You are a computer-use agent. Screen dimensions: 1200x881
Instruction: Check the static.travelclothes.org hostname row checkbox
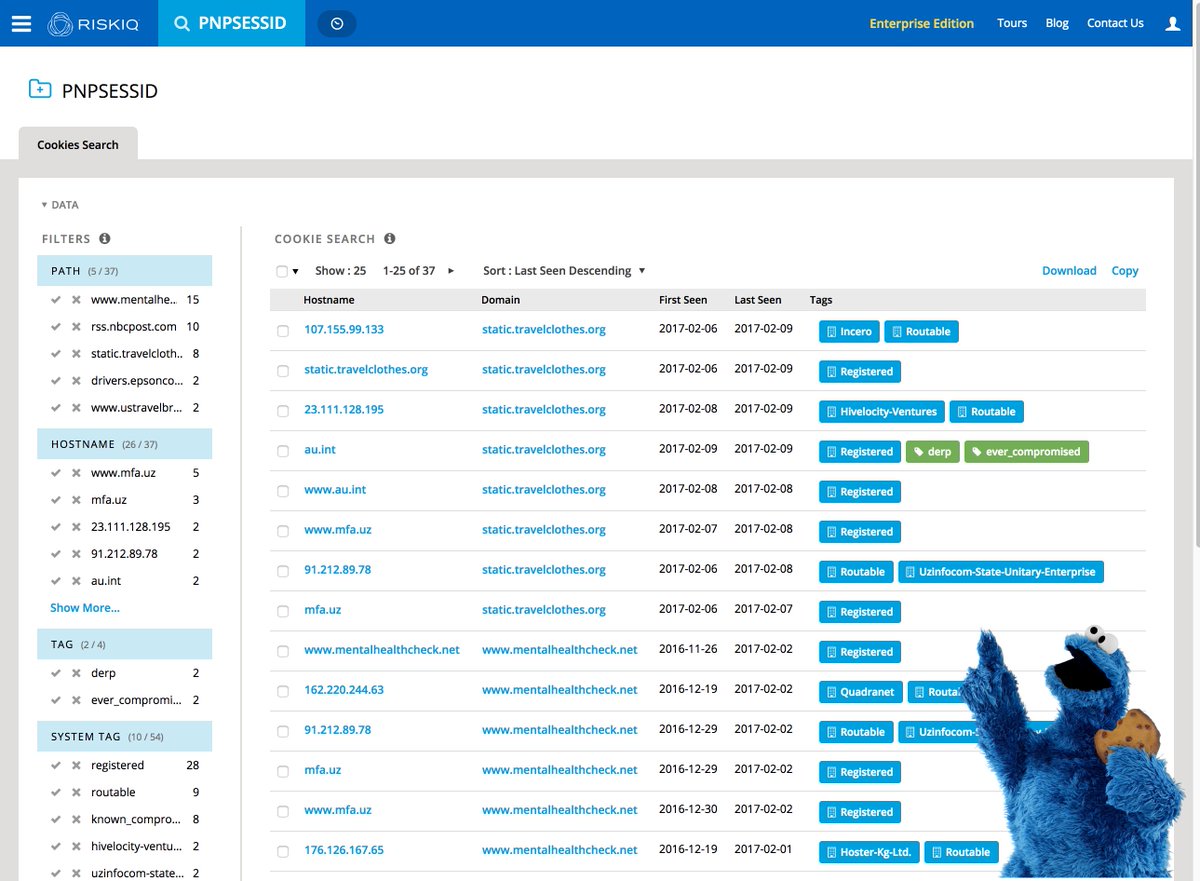(x=283, y=371)
